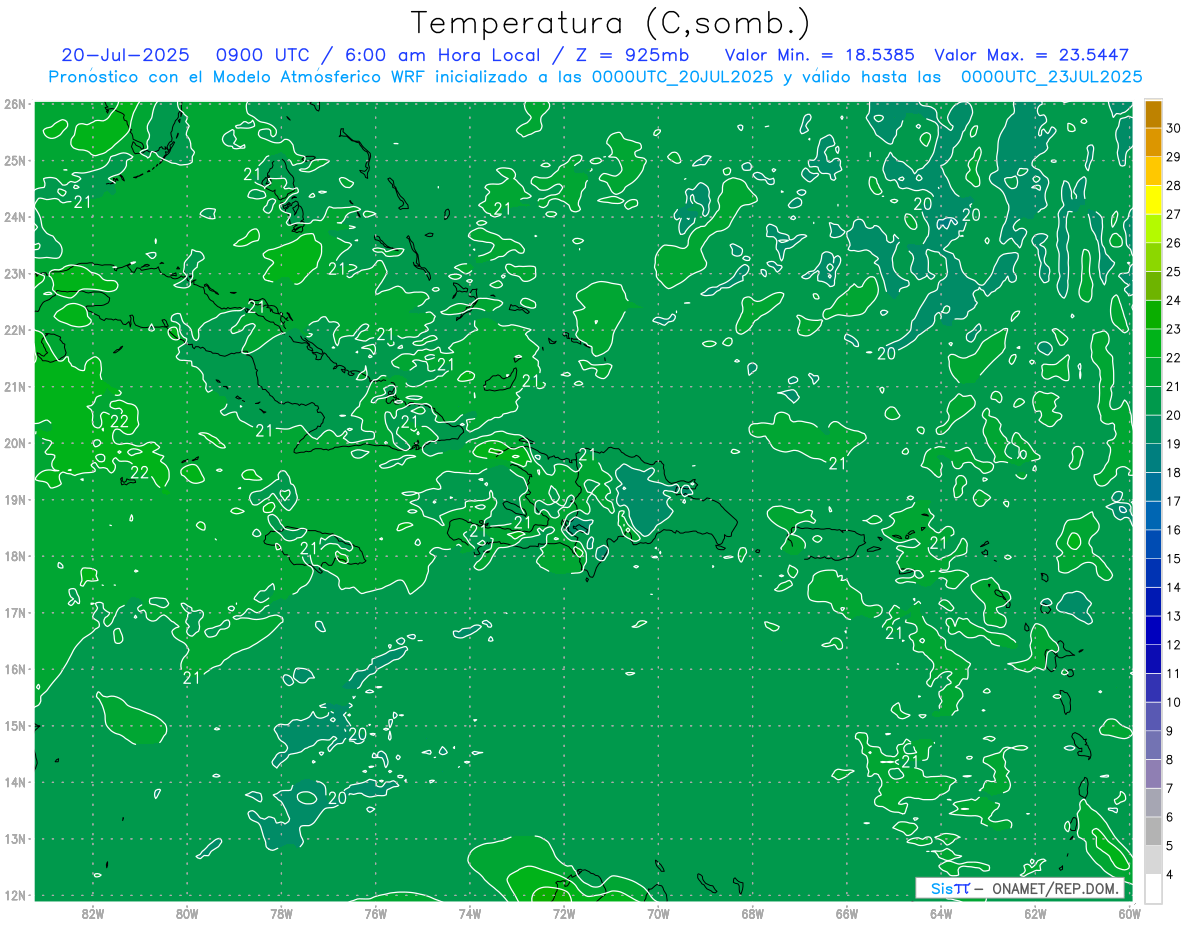This screenshot has width=1200, height=927.
Task: Click the color scale label 14
Action: [1173, 587]
